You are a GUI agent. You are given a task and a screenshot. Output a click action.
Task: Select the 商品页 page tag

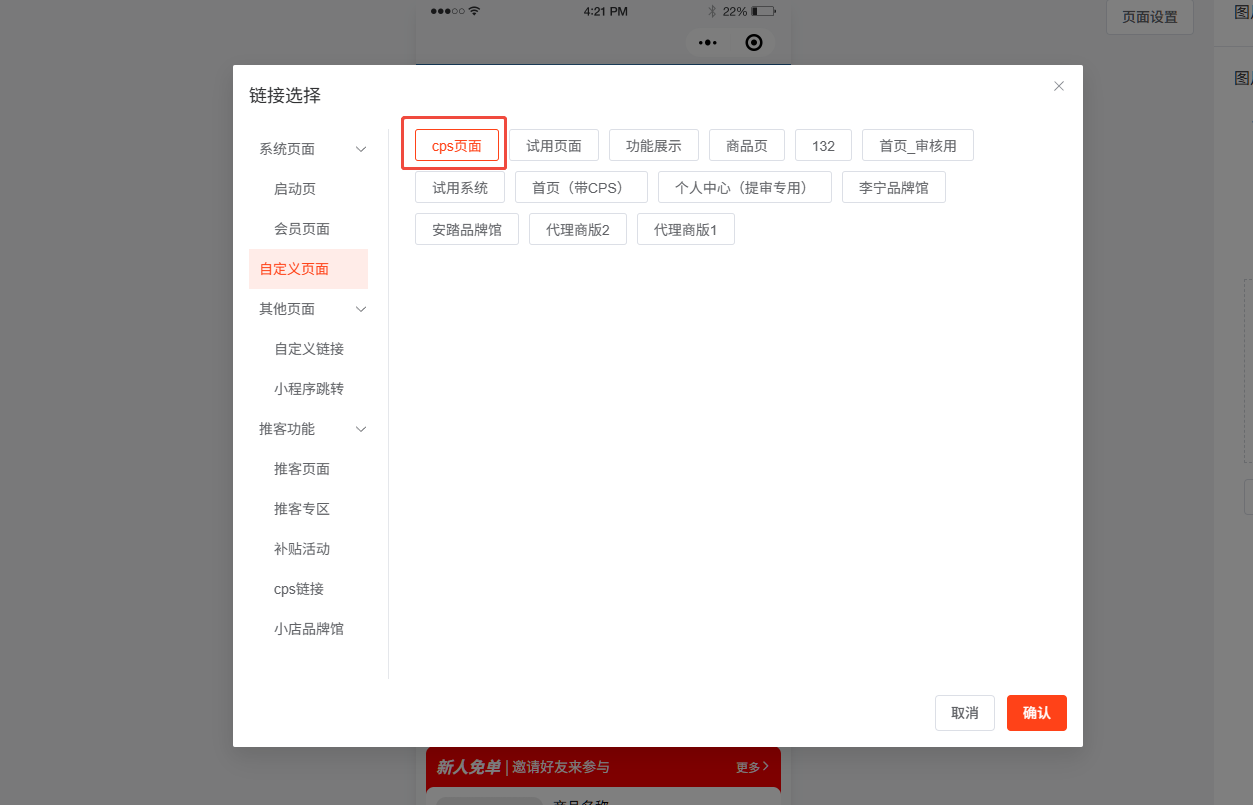coord(747,145)
